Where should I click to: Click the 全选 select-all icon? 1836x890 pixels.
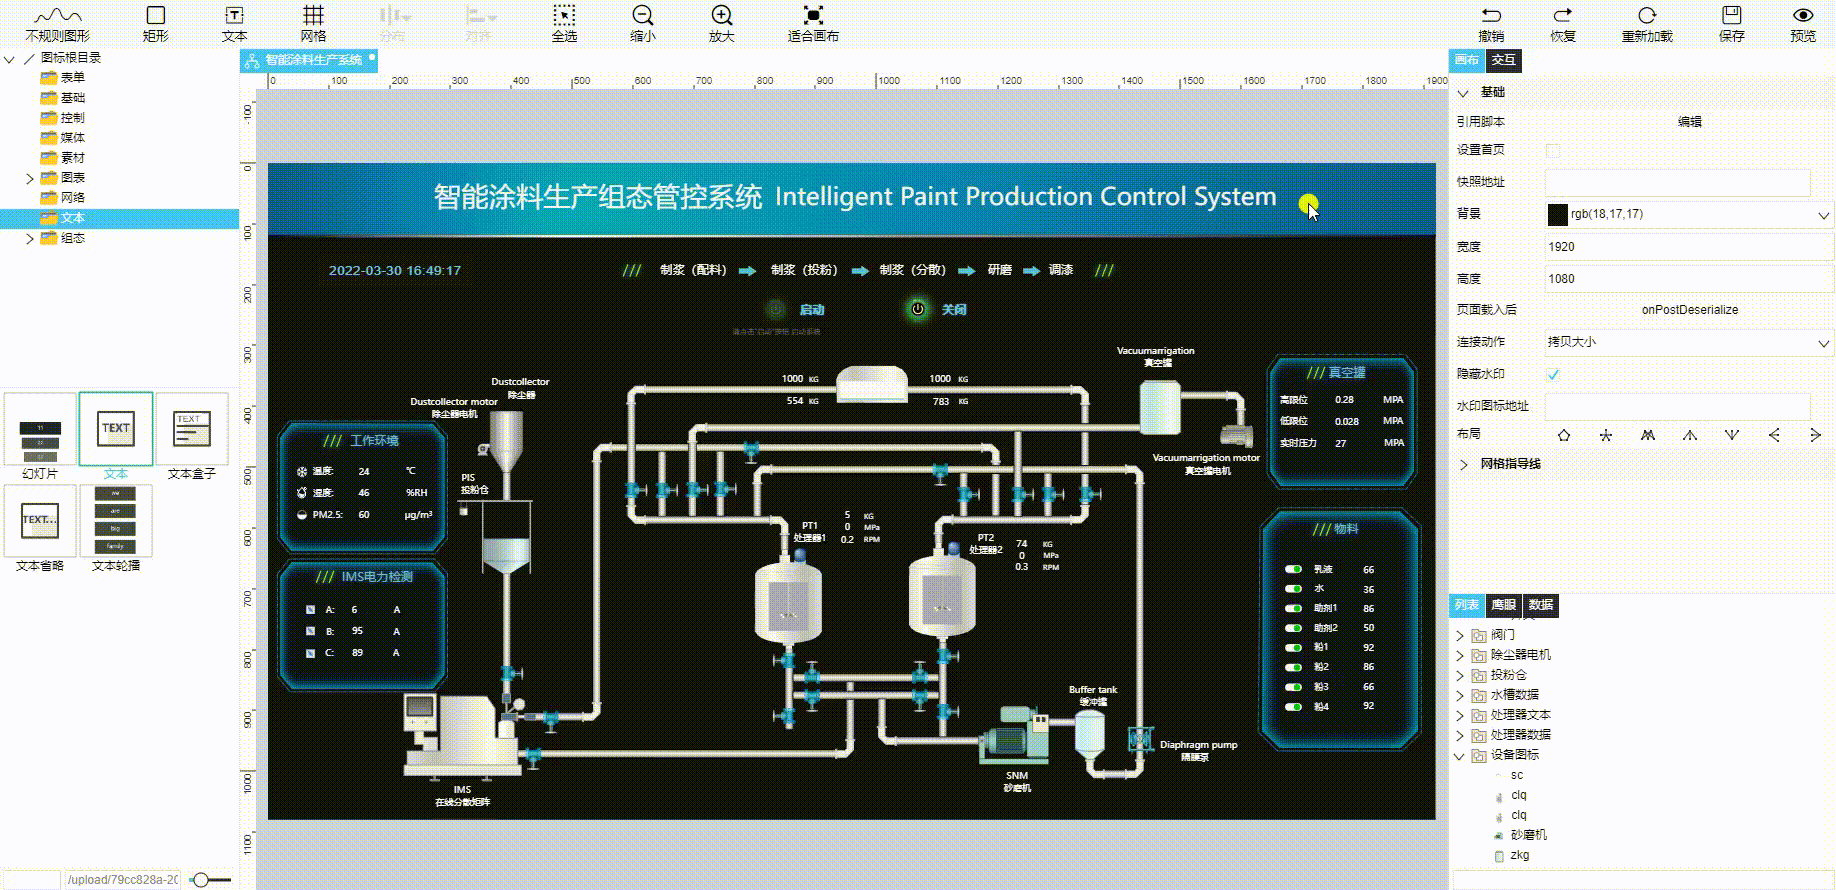(x=565, y=15)
